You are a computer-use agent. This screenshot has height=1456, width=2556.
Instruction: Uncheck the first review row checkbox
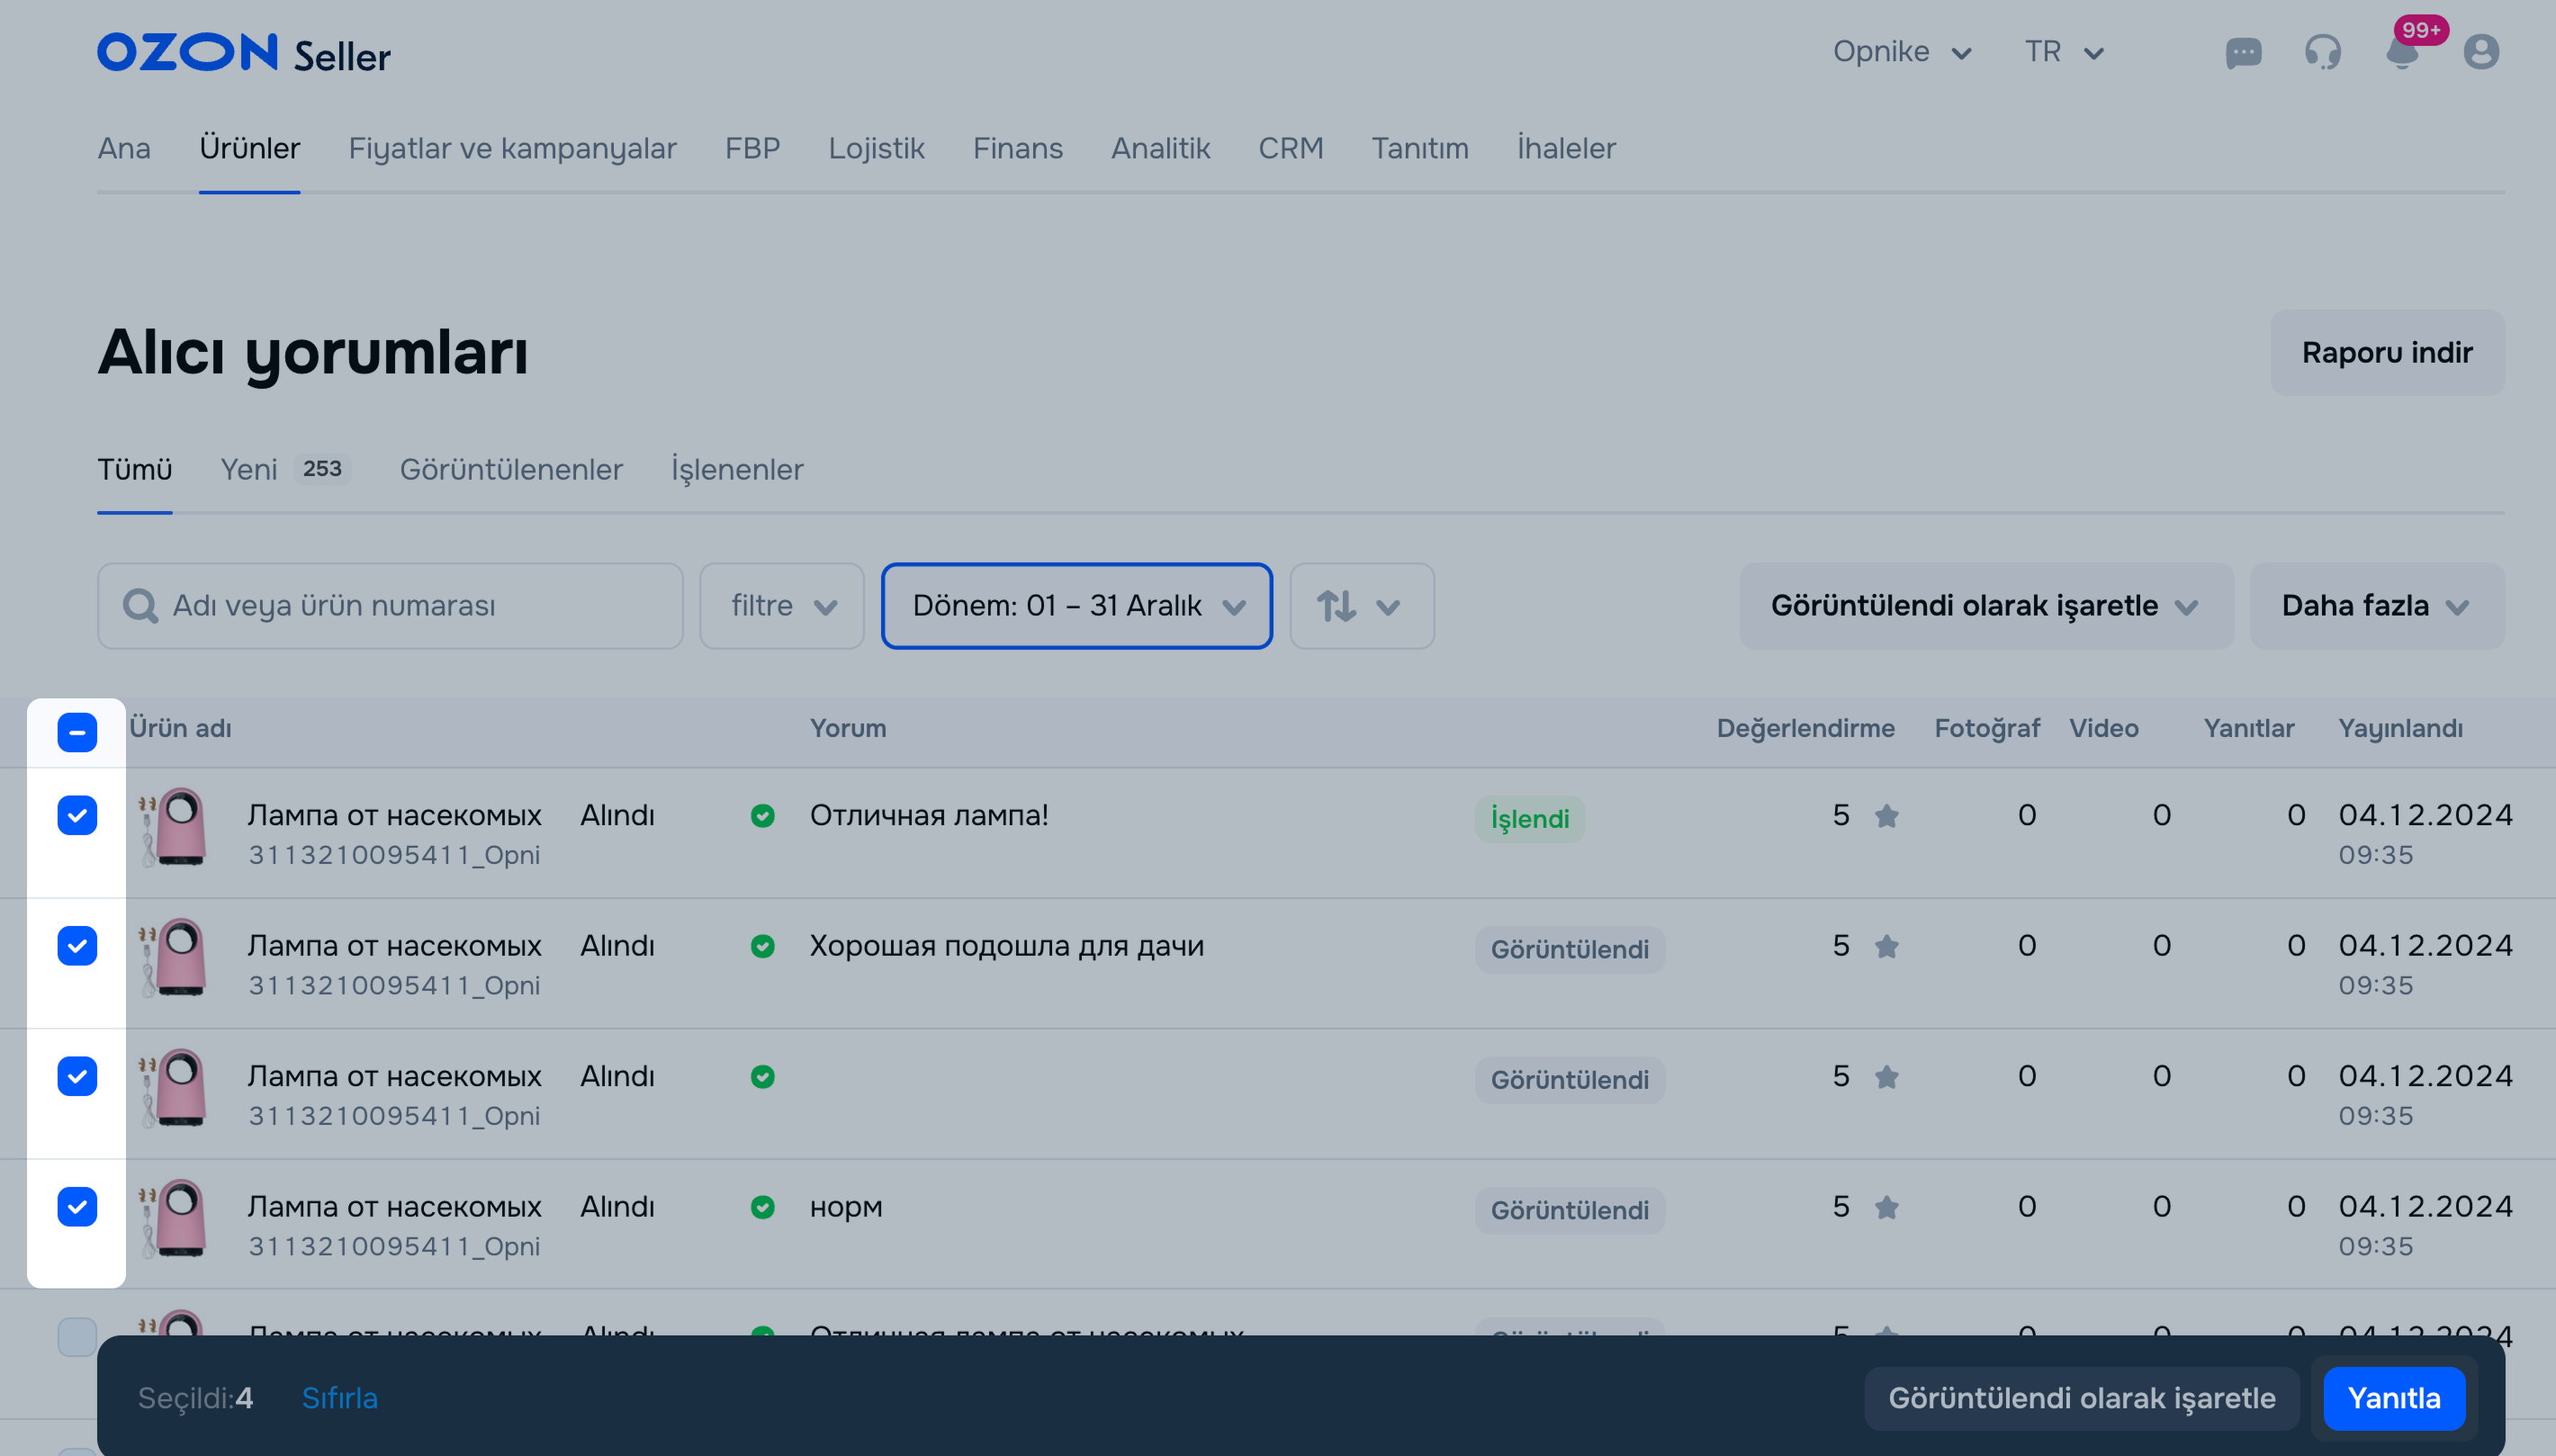77,816
